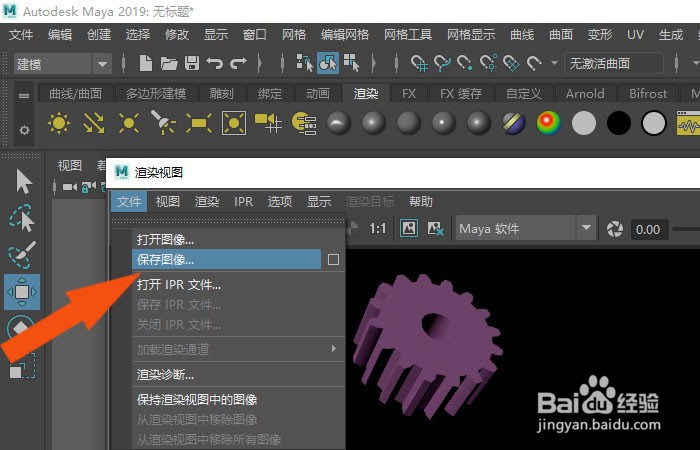This screenshot has width=700, height=450.
Task: Assign Lambert material sphere icon
Action: [408, 123]
